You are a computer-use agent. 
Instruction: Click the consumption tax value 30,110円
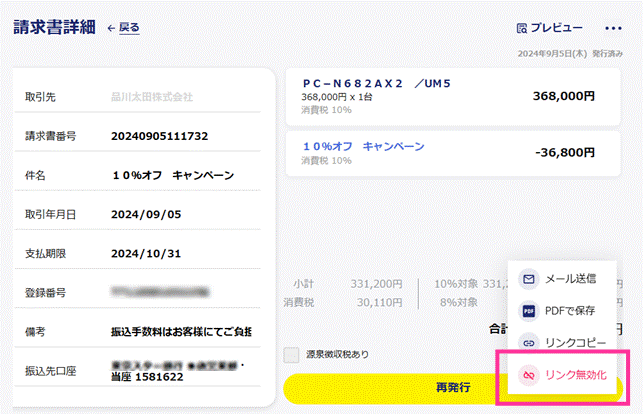[379, 303]
